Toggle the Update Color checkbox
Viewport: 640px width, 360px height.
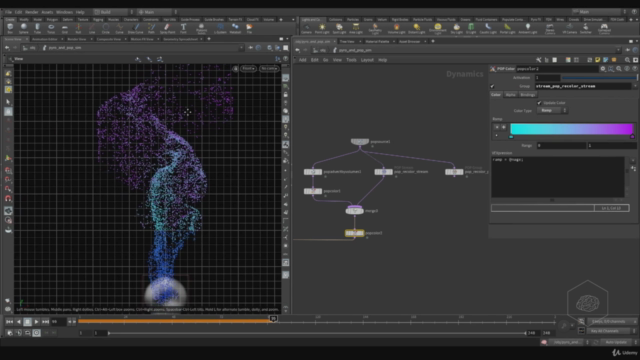tap(539, 103)
